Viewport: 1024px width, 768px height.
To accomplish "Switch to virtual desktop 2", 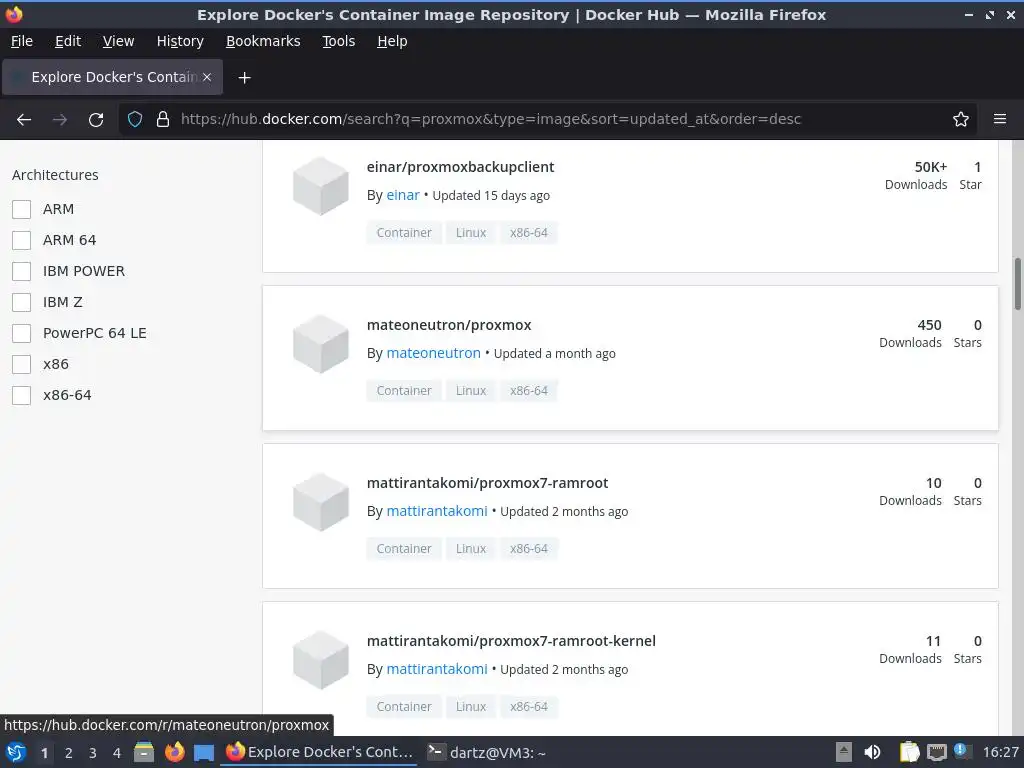I will click(x=69, y=753).
